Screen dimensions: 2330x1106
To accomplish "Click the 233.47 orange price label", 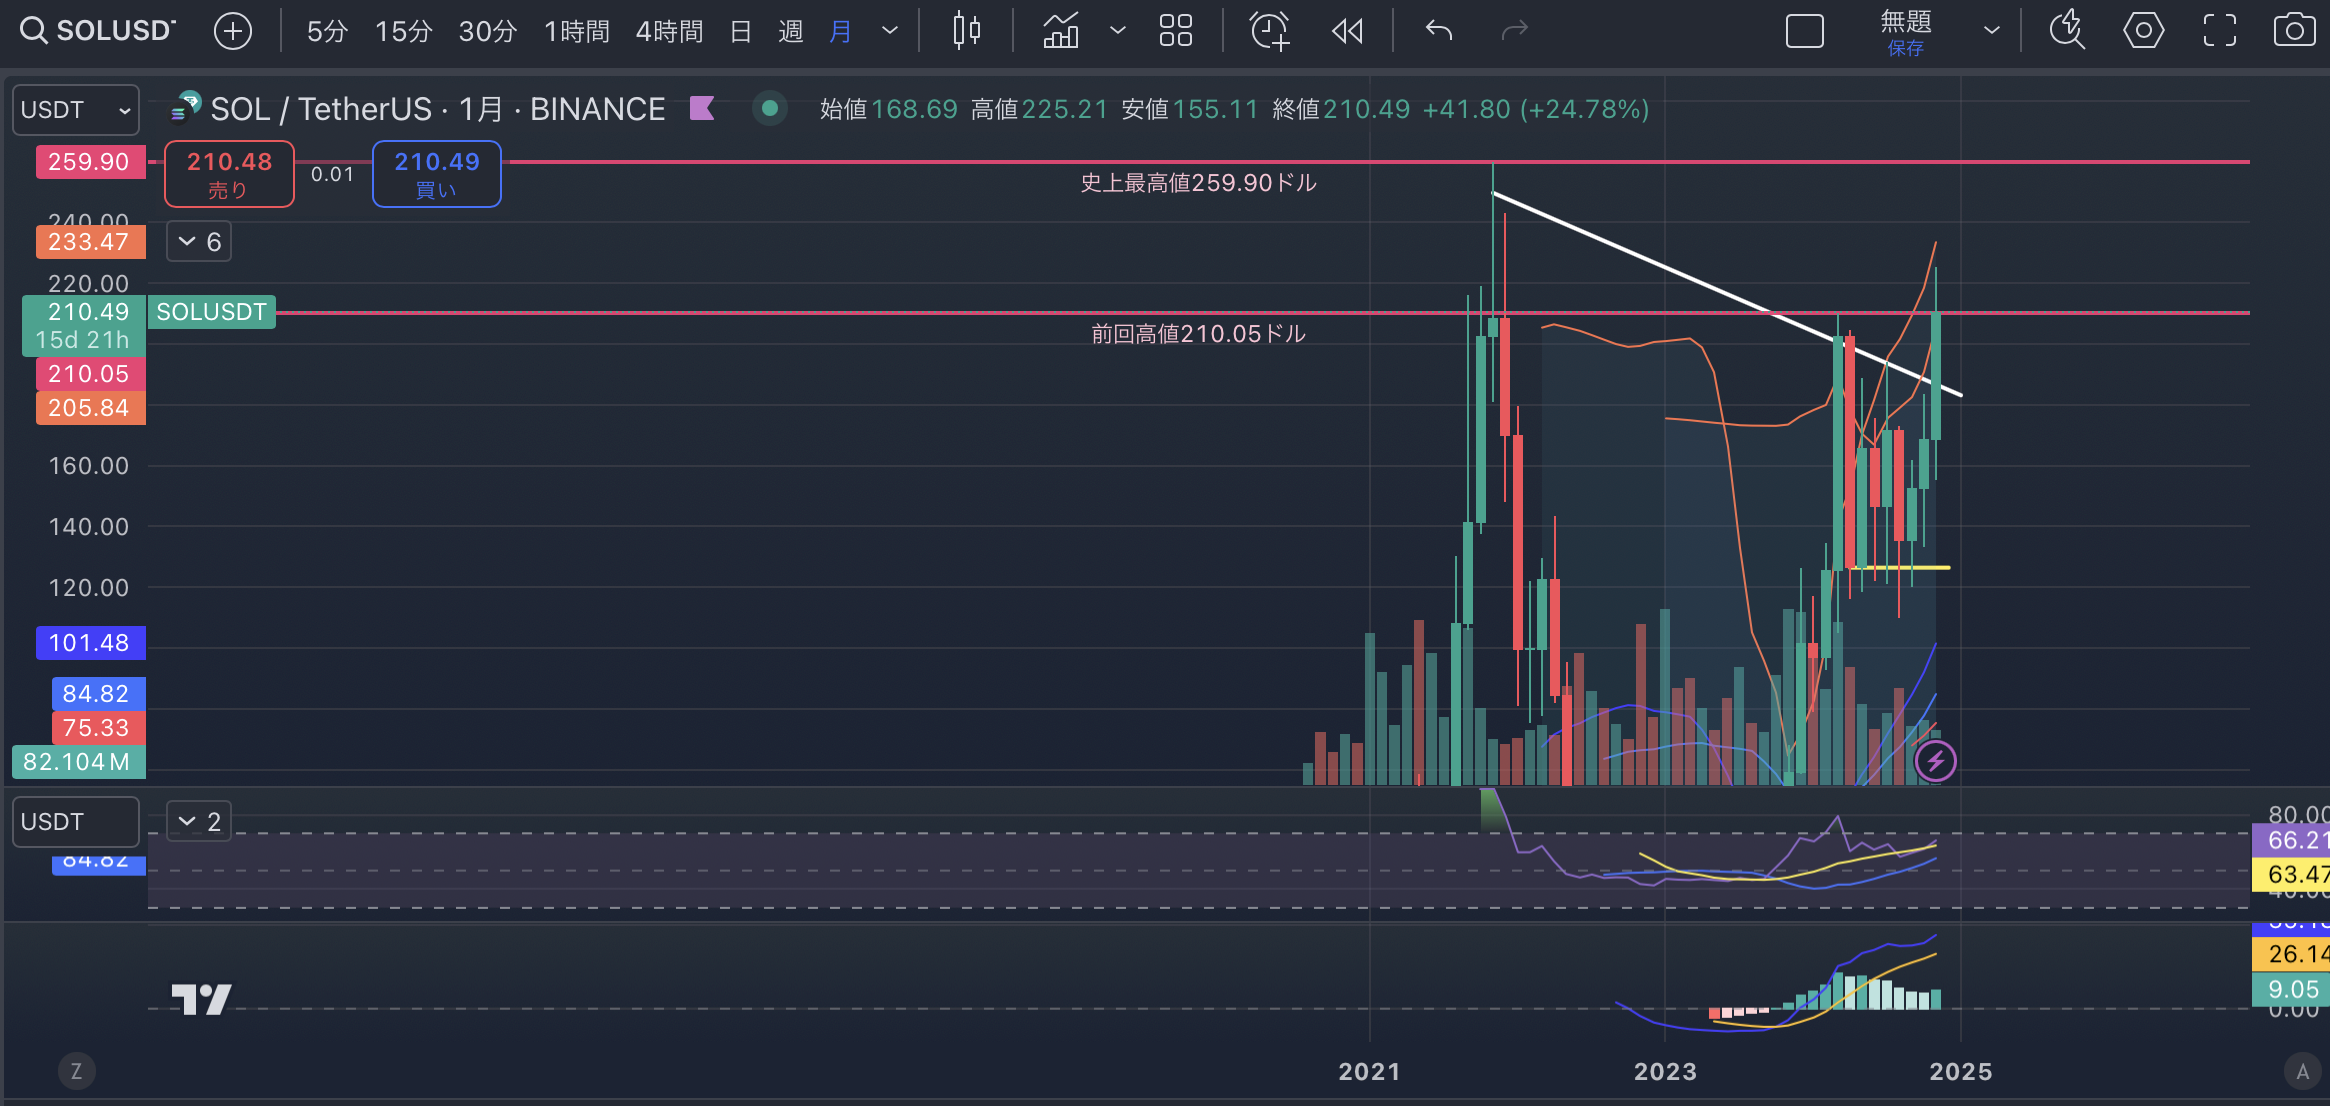I will 89,242.
